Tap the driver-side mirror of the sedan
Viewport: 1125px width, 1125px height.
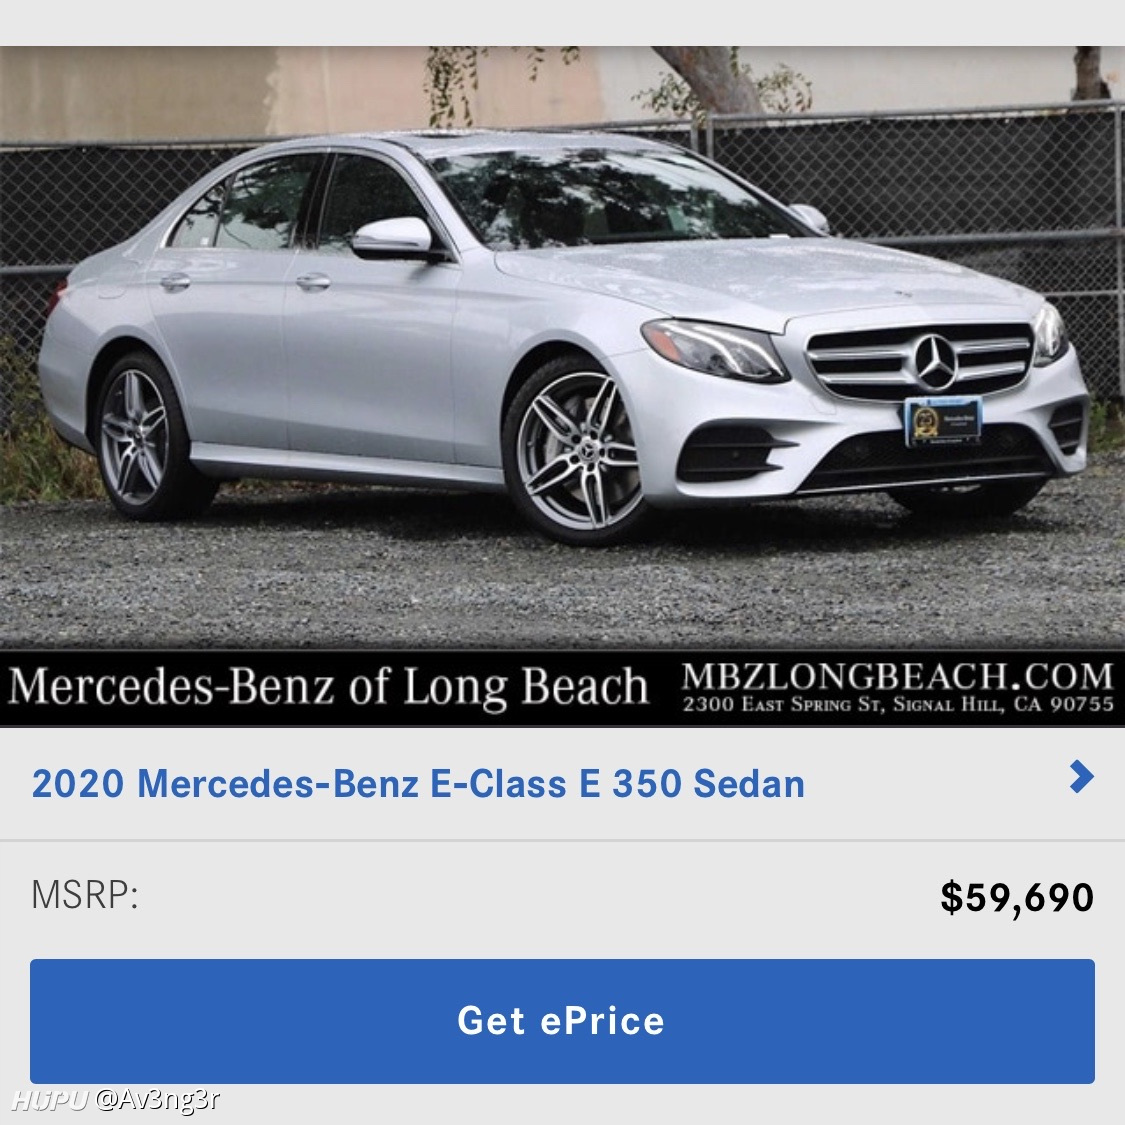(393, 238)
